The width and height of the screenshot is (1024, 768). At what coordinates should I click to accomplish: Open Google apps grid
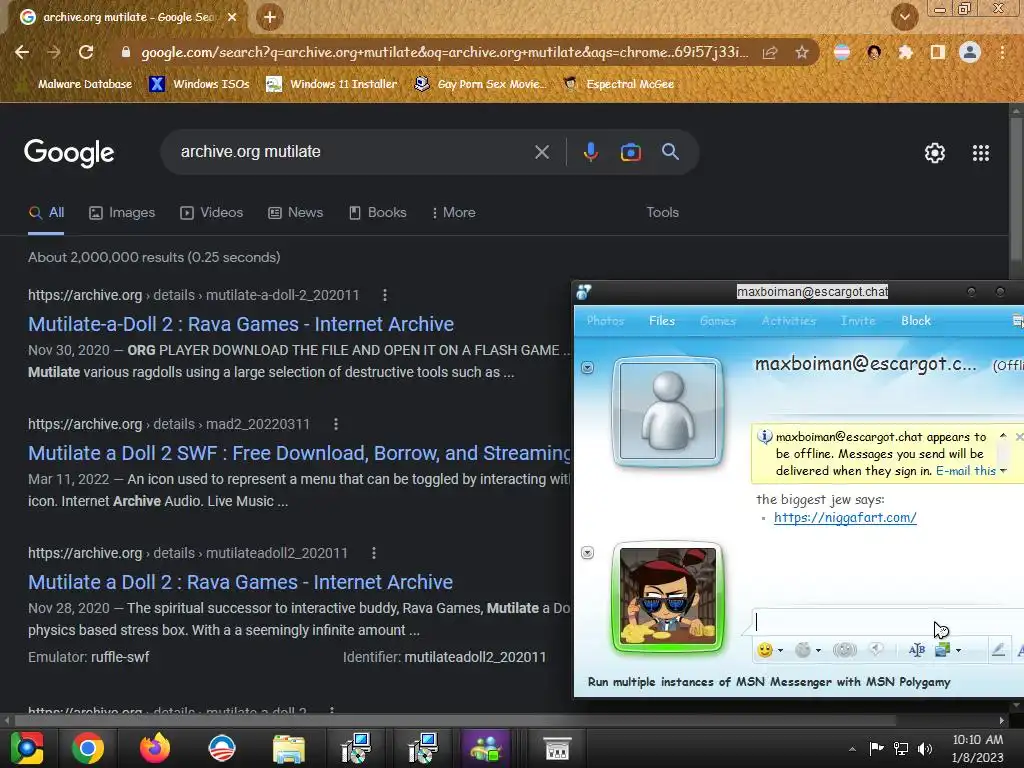click(981, 153)
